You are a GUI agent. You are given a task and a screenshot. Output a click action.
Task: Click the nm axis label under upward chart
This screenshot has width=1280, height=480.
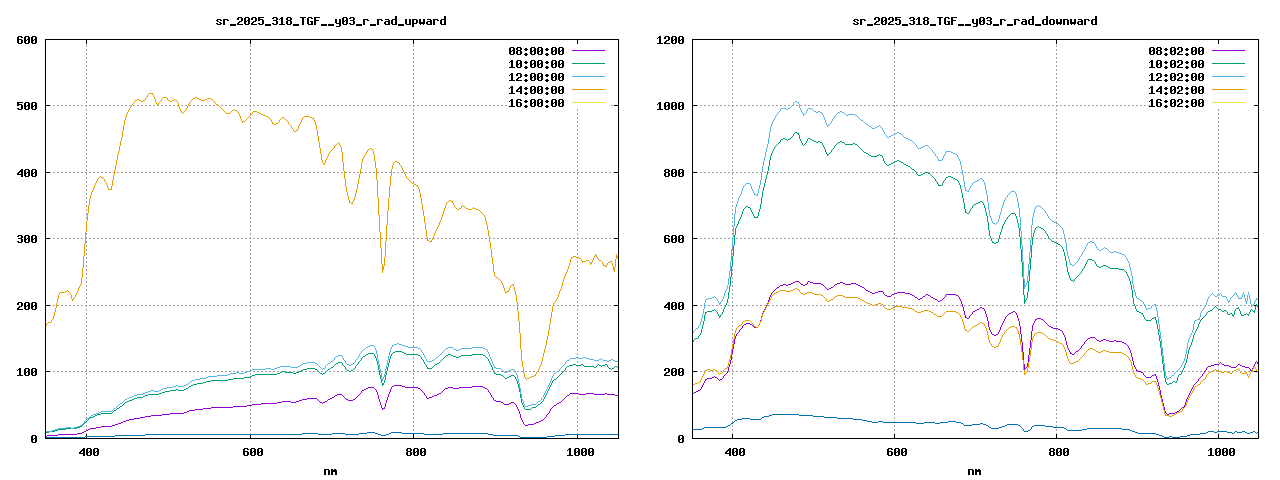coord(331,470)
